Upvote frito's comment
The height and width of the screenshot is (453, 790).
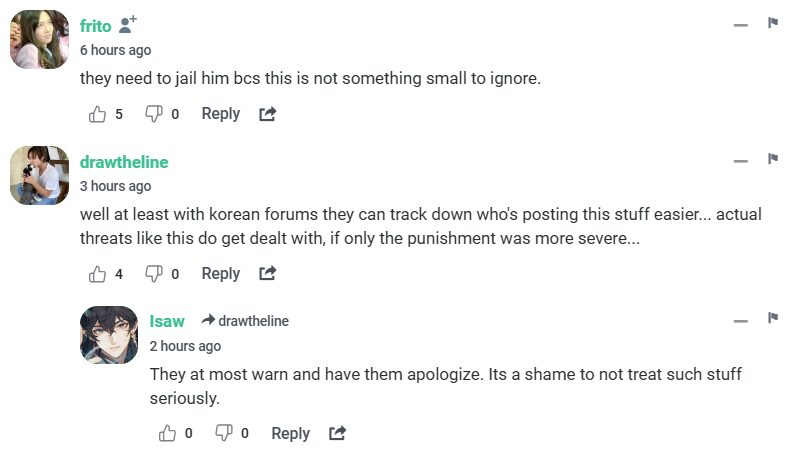(98, 114)
